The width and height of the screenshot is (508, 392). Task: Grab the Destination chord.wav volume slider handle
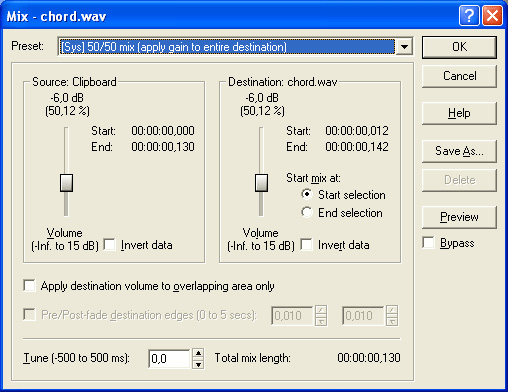261,183
